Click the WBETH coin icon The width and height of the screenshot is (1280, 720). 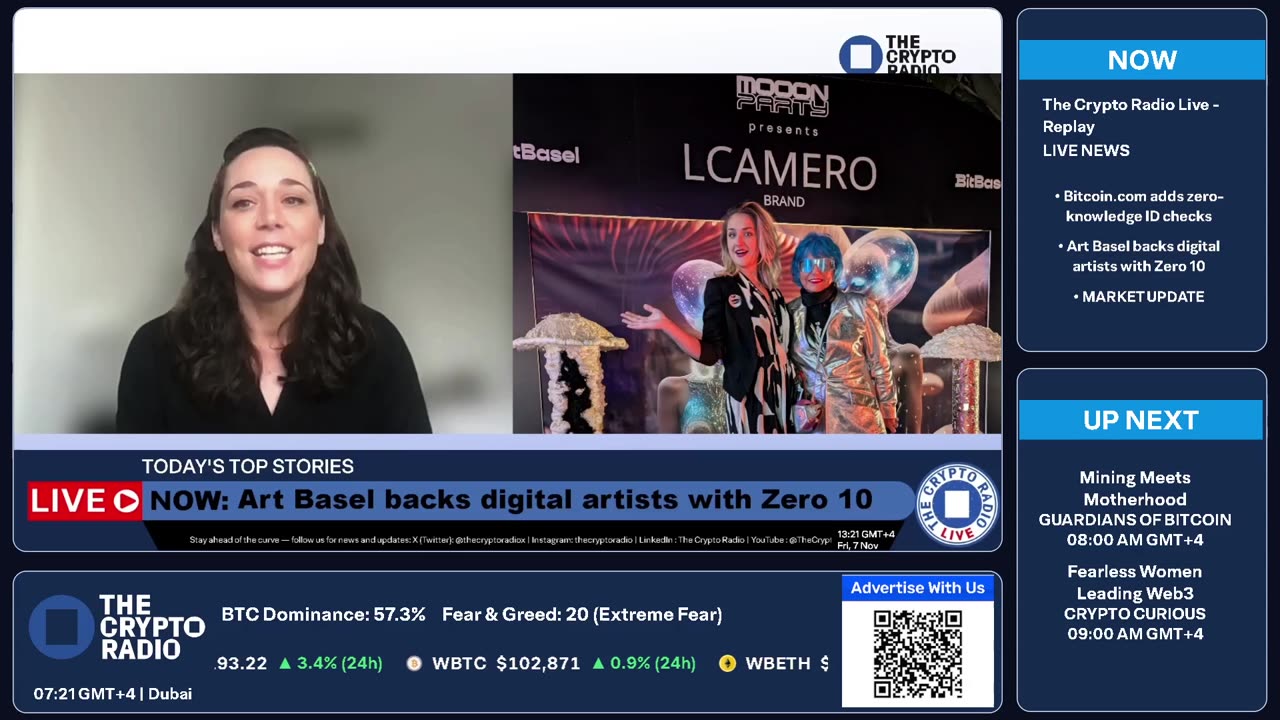[728, 663]
